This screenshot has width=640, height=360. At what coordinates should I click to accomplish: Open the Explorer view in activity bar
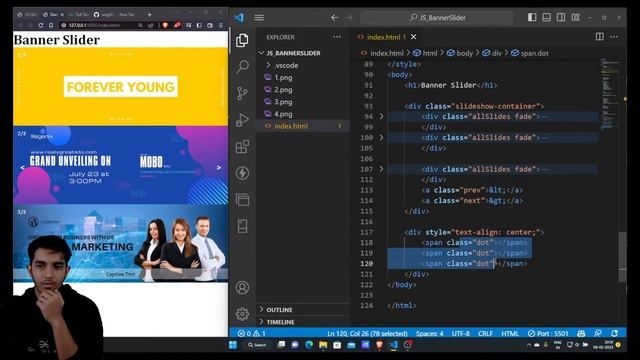(242, 40)
